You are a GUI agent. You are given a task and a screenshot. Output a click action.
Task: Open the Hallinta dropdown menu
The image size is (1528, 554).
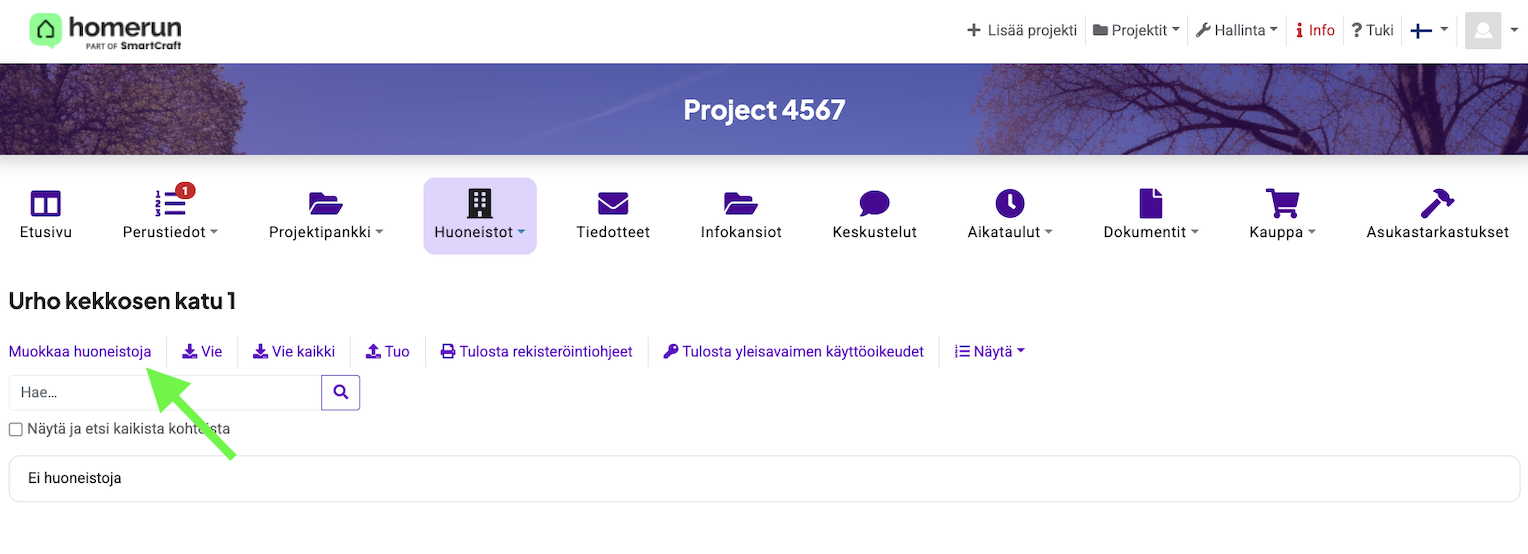point(1237,31)
